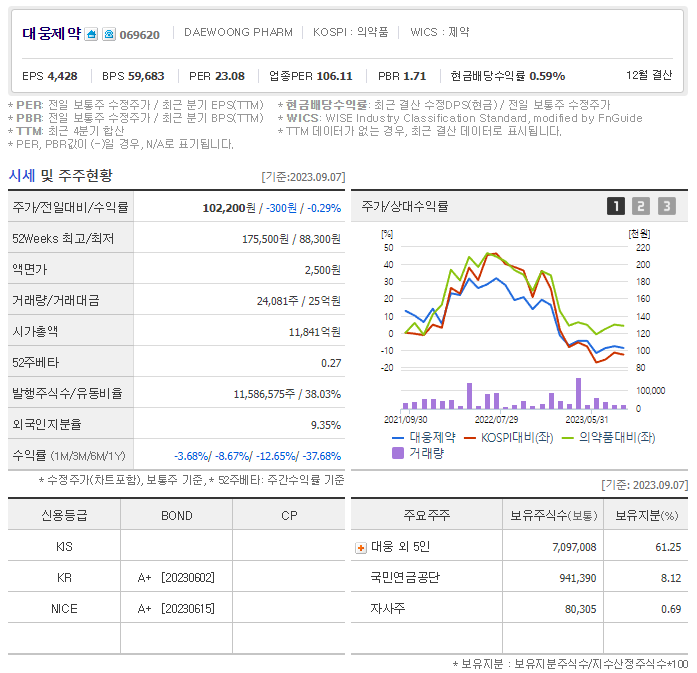Switch to chart tab 2
The height and width of the screenshot is (673, 697).
click(x=641, y=206)
